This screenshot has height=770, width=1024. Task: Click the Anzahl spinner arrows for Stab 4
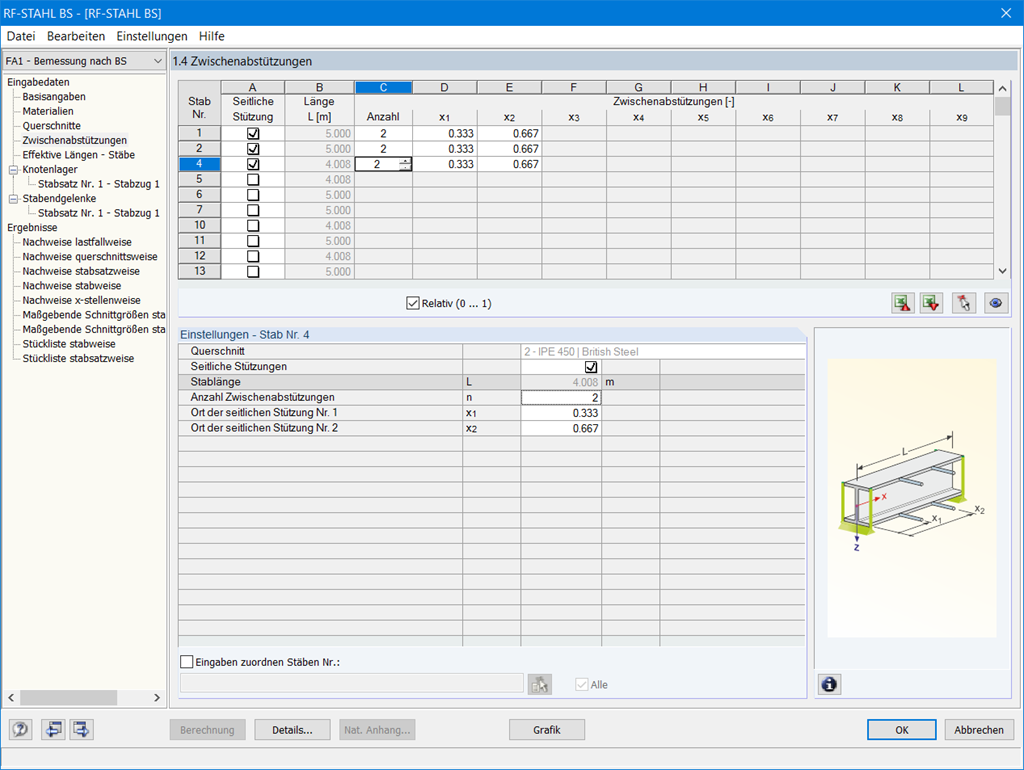point(405,164)
